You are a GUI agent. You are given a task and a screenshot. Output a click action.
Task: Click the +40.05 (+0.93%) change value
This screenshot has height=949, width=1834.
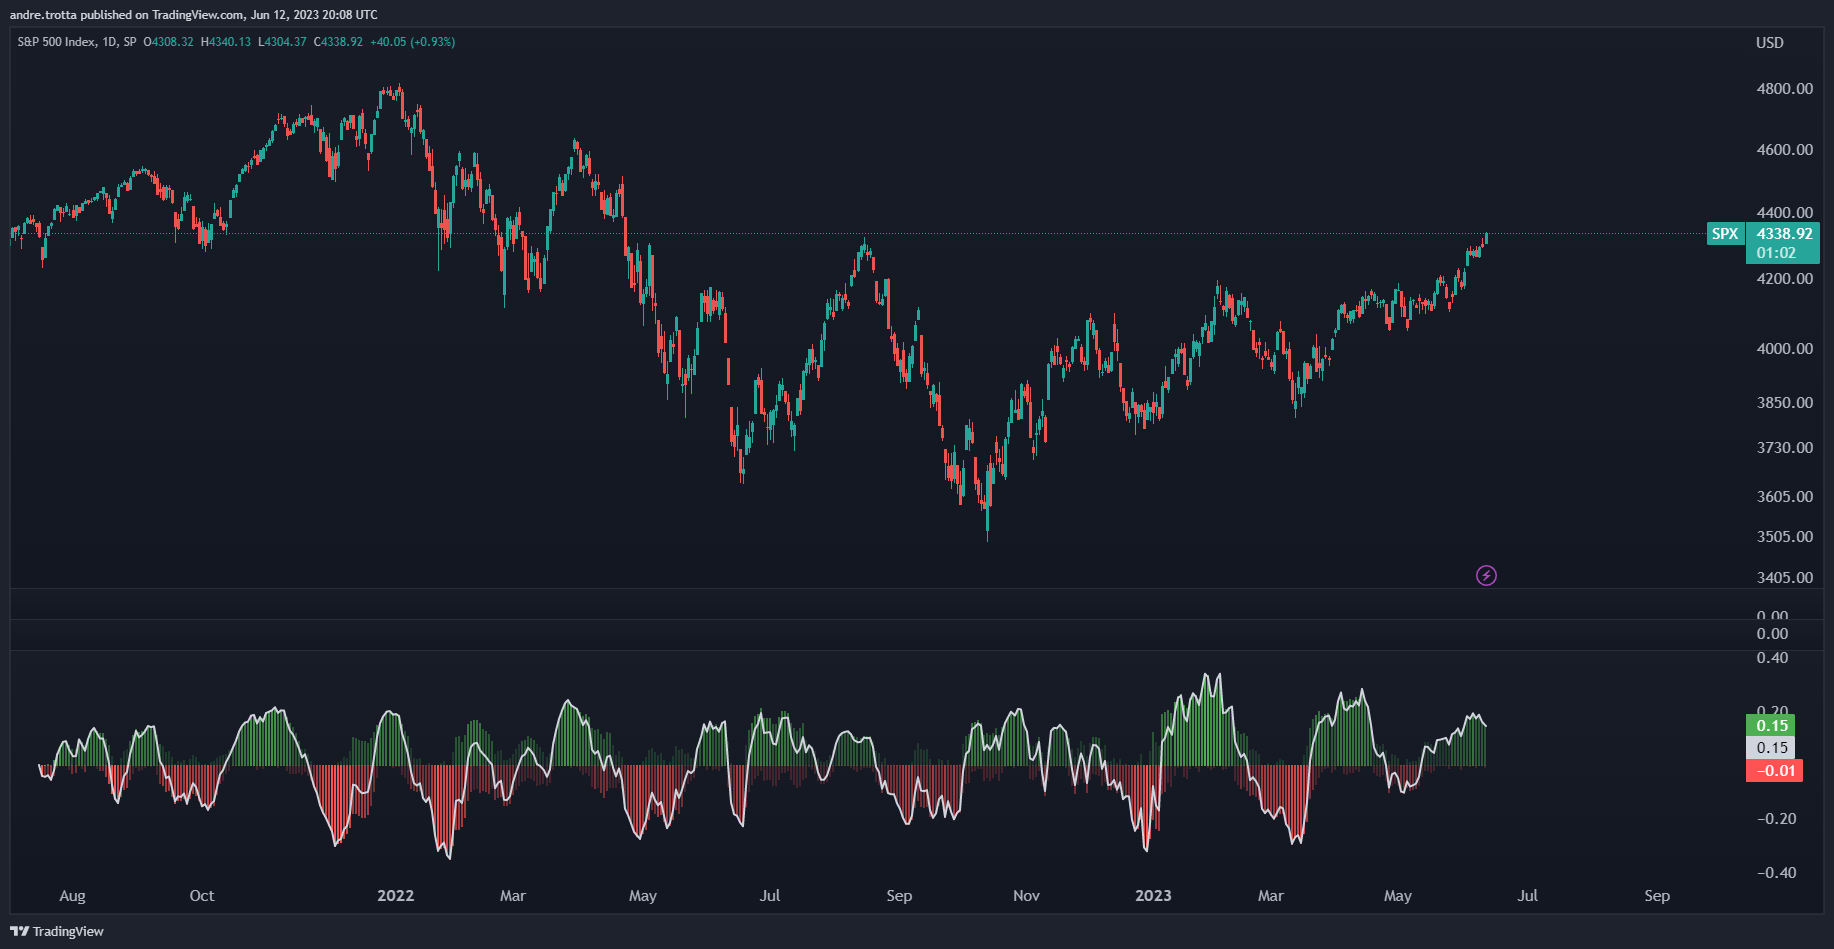412,42
